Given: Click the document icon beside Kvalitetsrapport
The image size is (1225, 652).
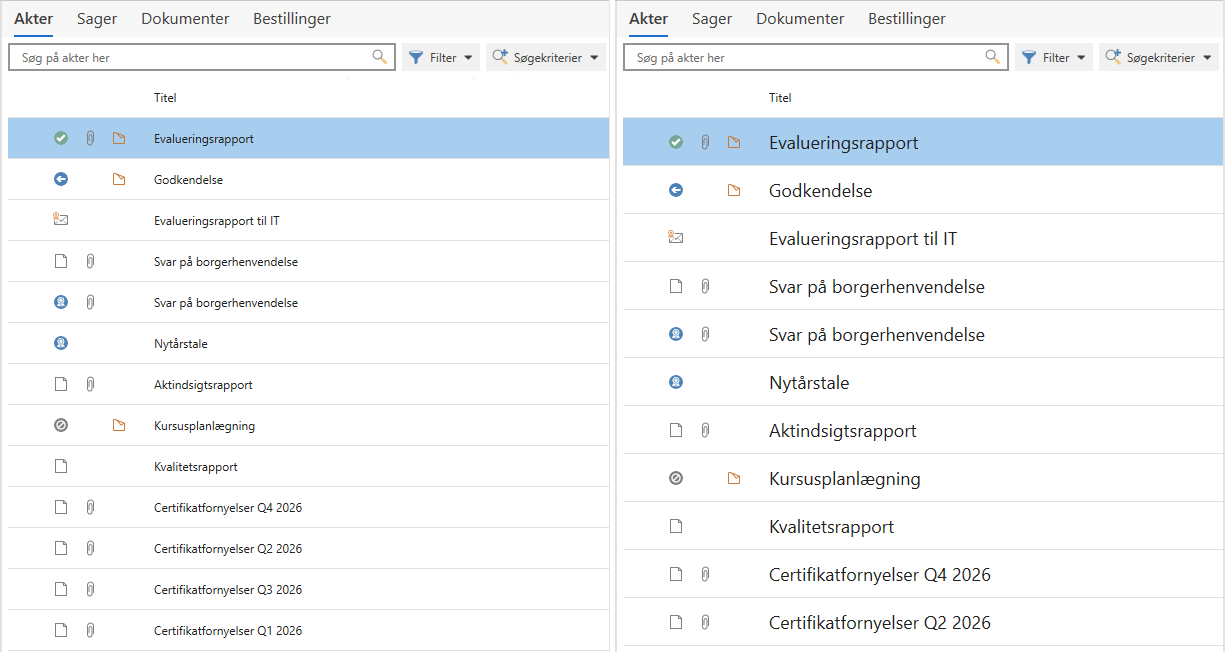Looking at the screenshot, I should pos(60,465).
